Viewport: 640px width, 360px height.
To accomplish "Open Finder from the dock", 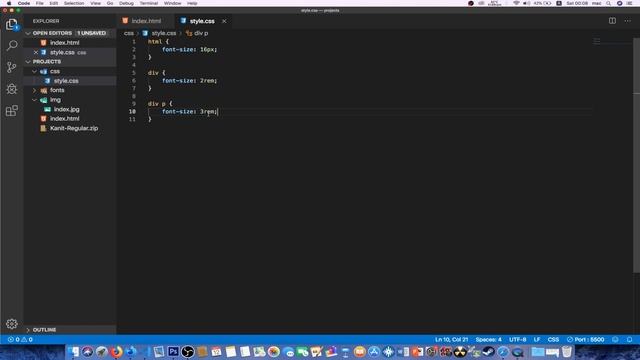I will (73, 351).
